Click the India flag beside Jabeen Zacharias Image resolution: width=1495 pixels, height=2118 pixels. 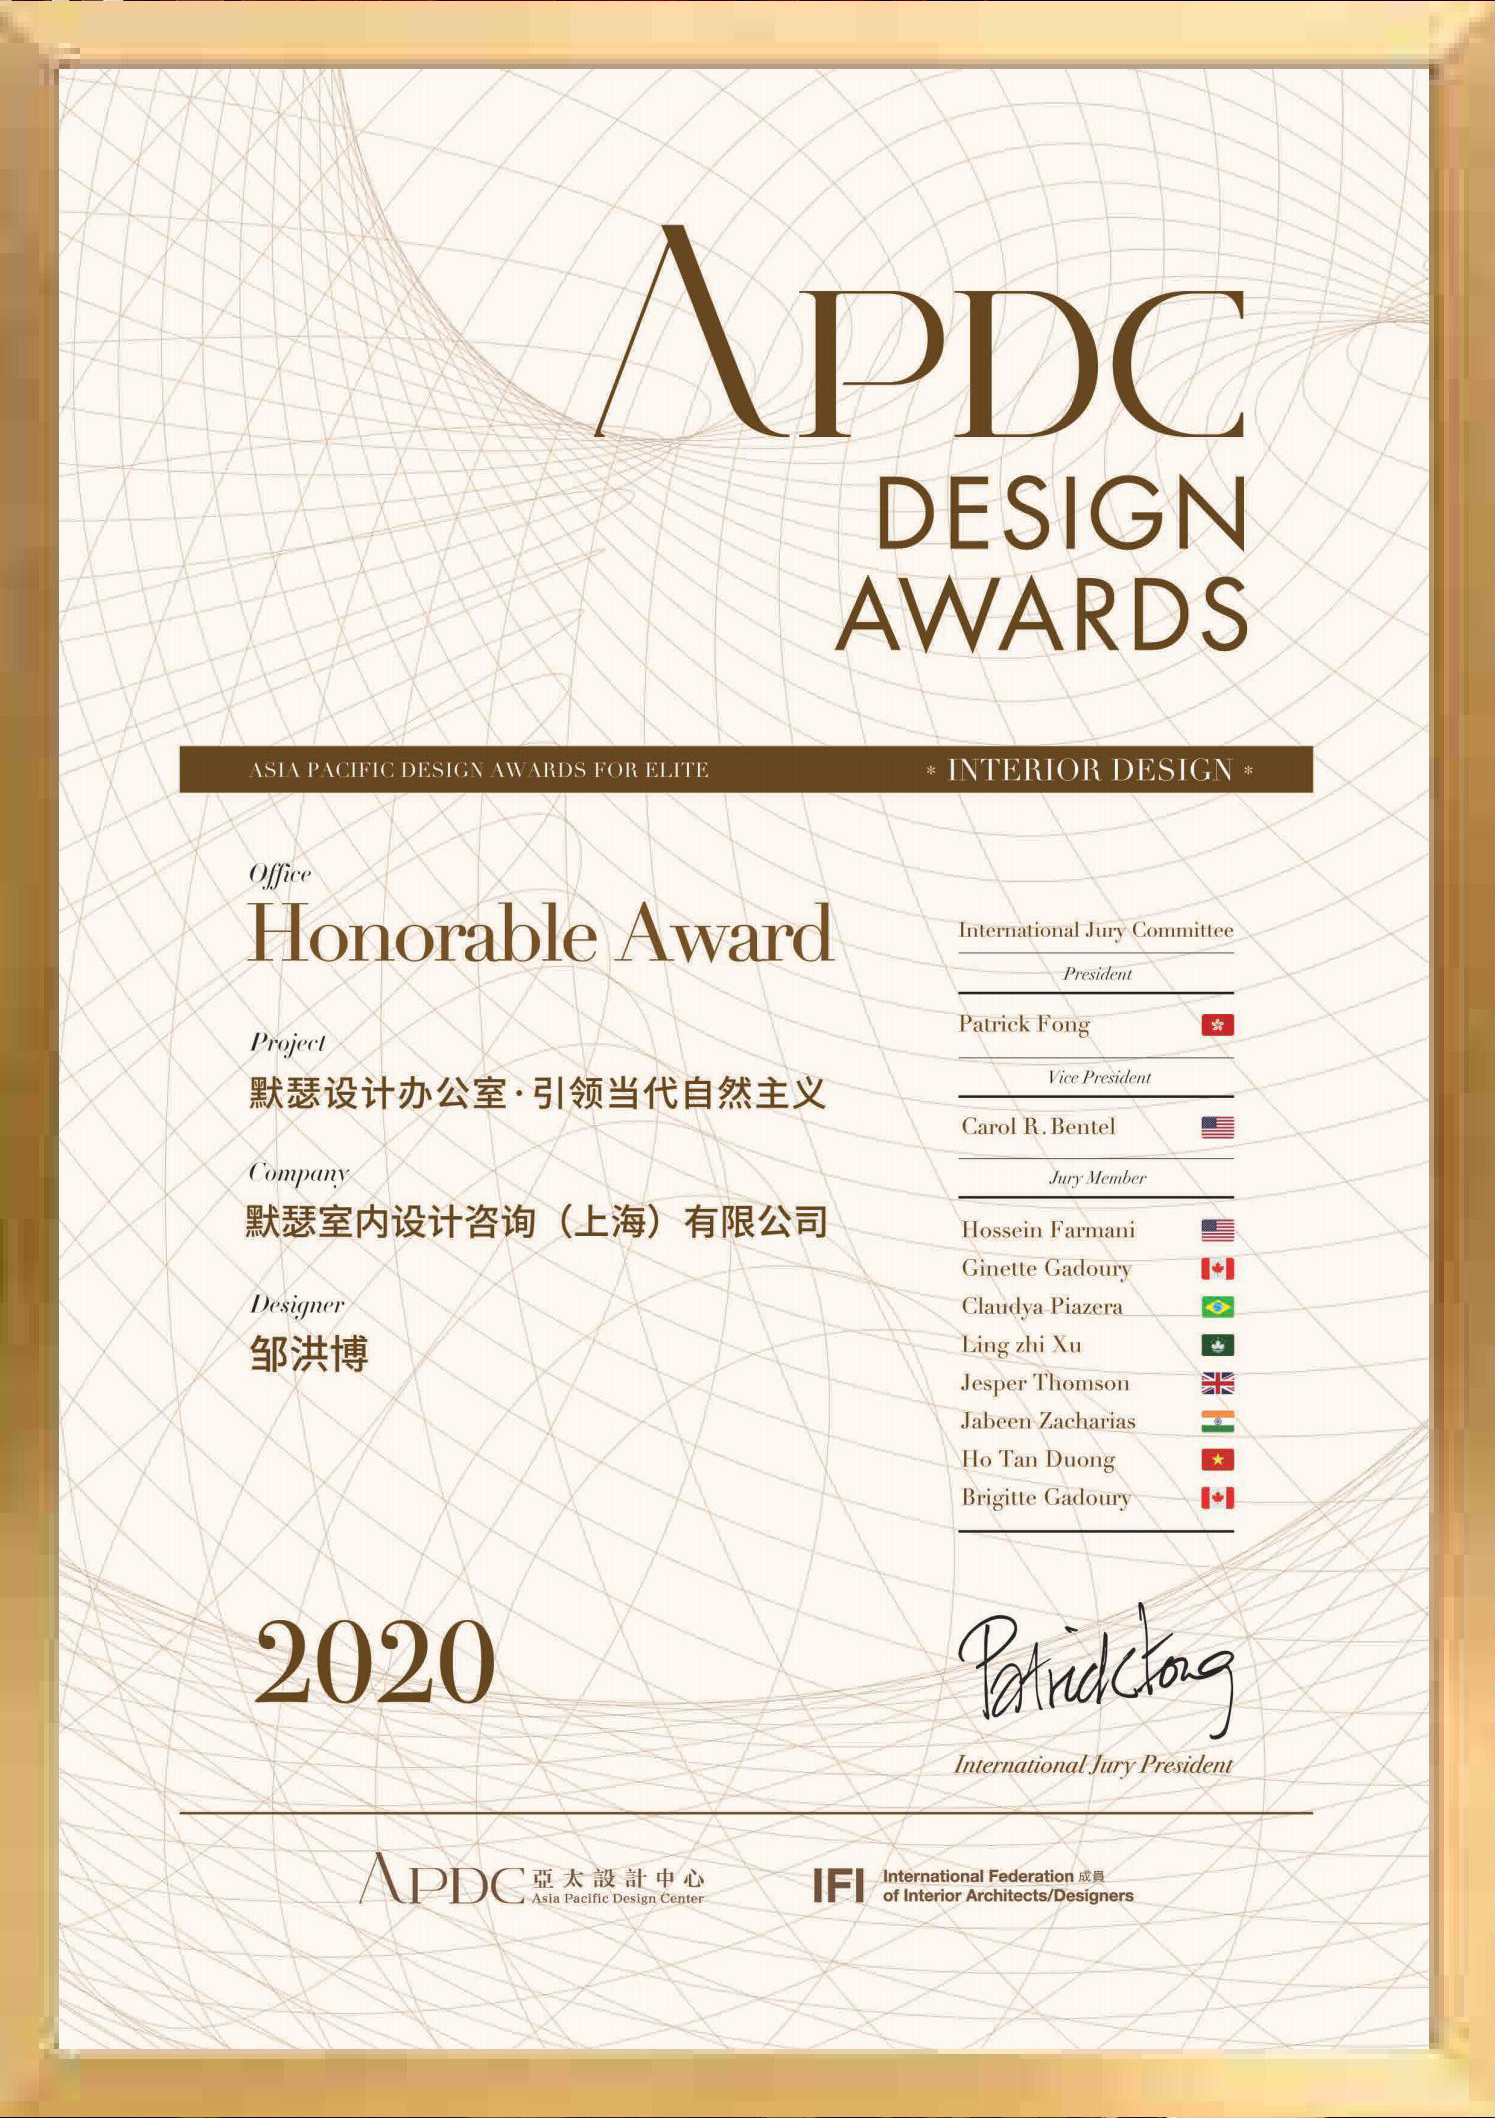[1217, 1421]
